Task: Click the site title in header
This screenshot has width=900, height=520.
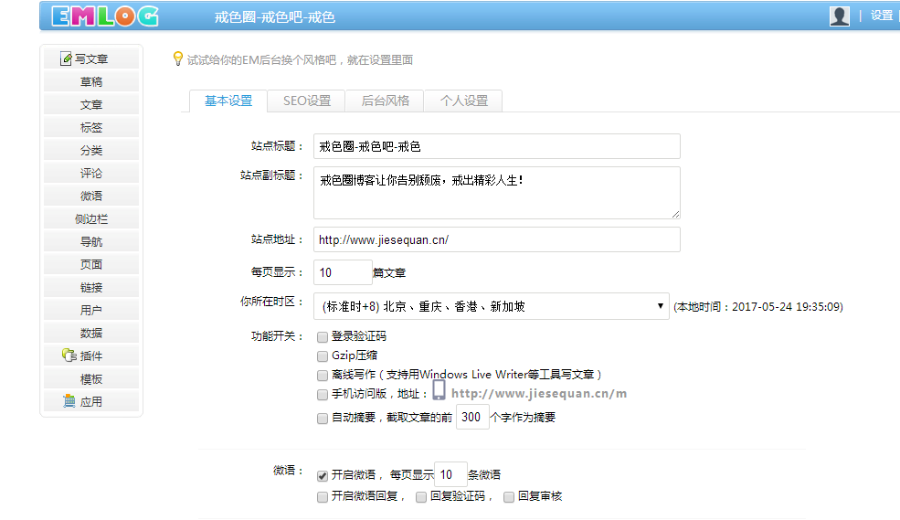Action: pos(274,17)
